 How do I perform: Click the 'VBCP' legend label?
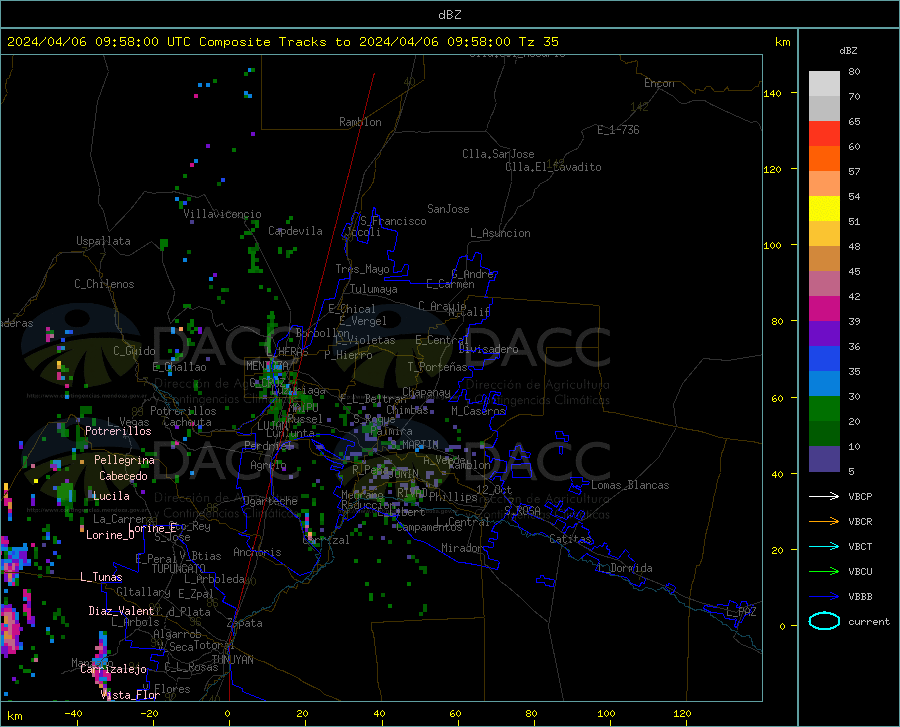[x=860, y=496]
